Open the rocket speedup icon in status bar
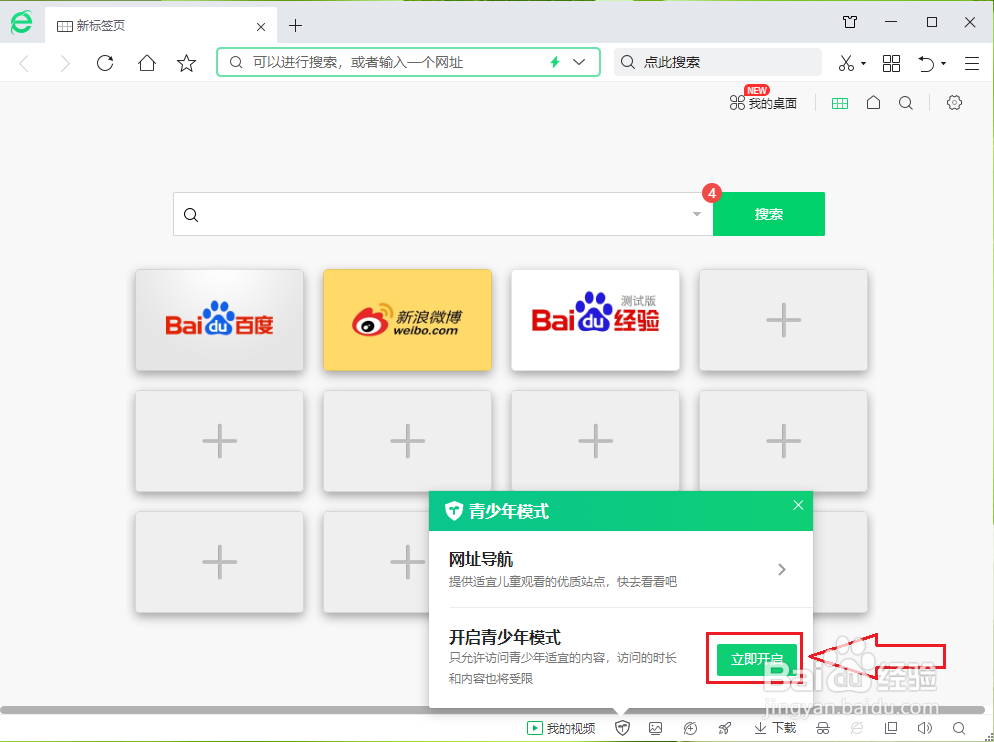 724,728
